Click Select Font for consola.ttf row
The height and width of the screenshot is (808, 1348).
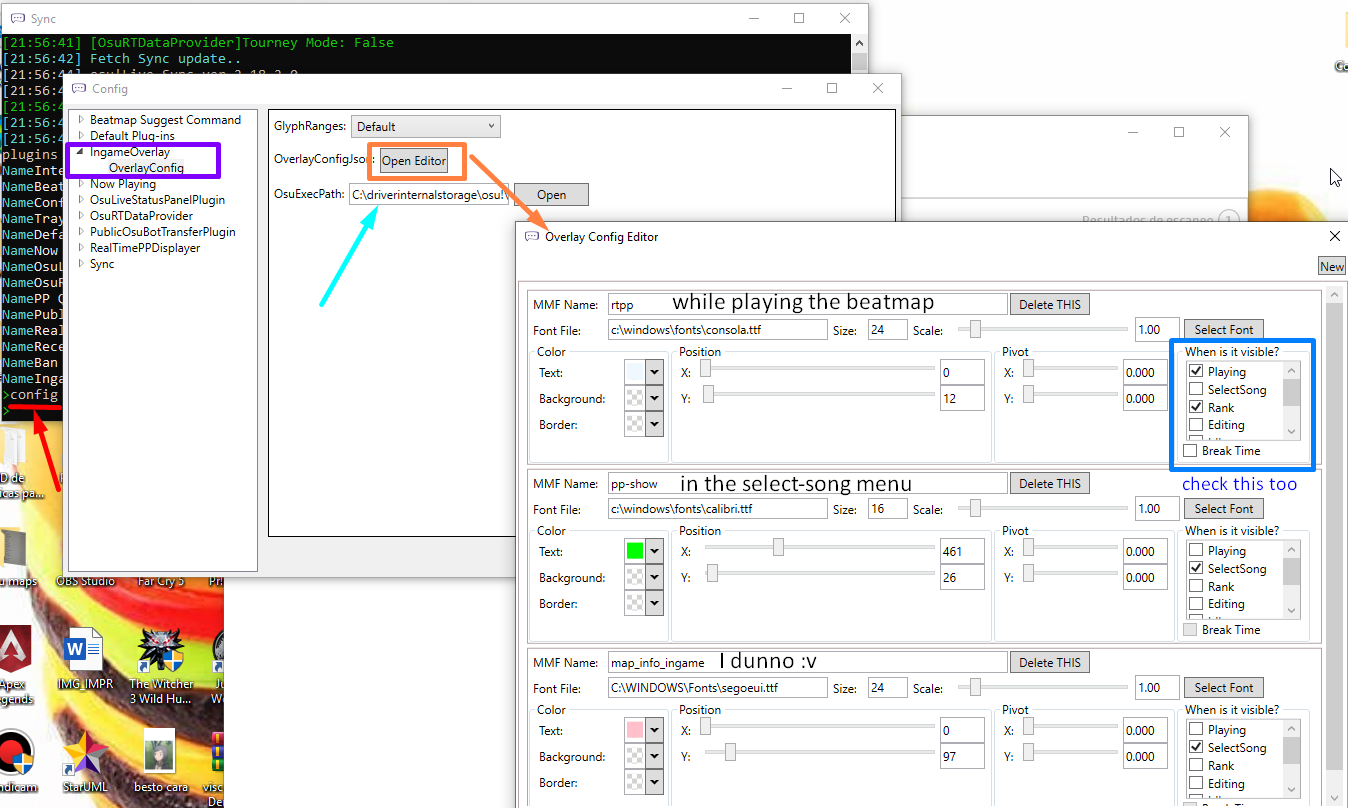click(x=1223, y=329)
